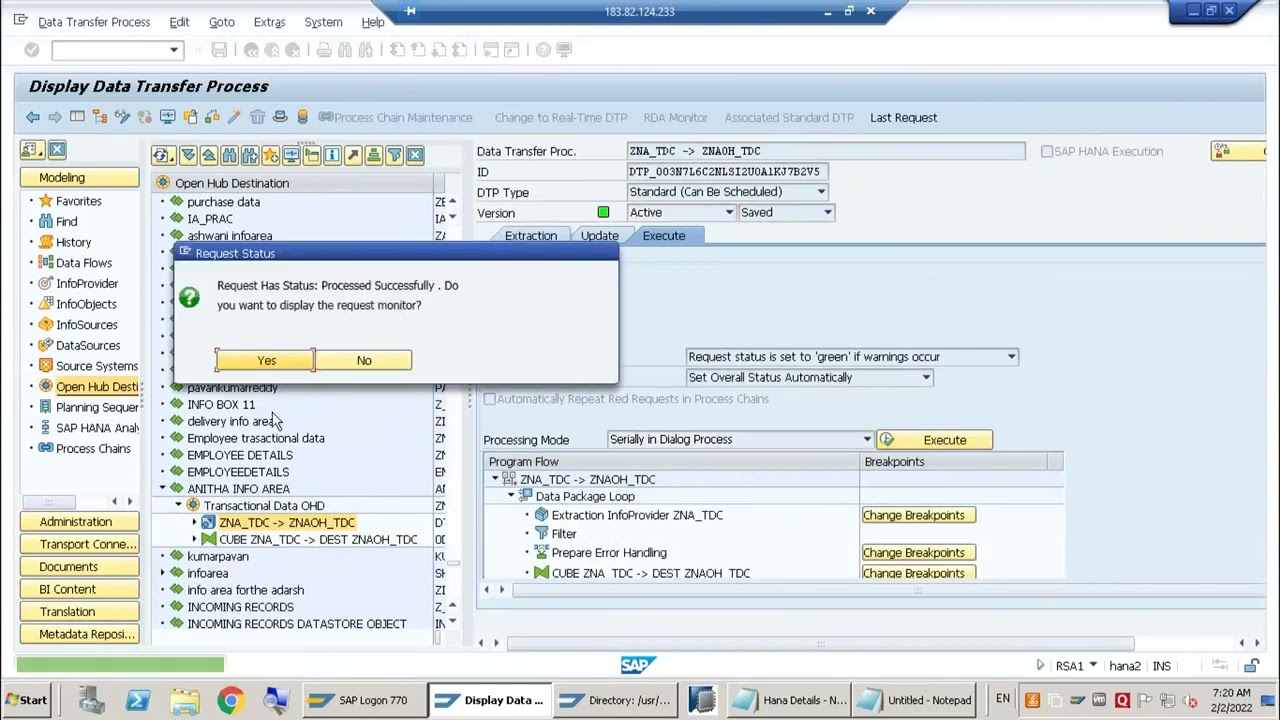The width and height of the screenshot is (1280, 720).
Task: Expand the kumarpavan tree node
Action: [162, 557]
